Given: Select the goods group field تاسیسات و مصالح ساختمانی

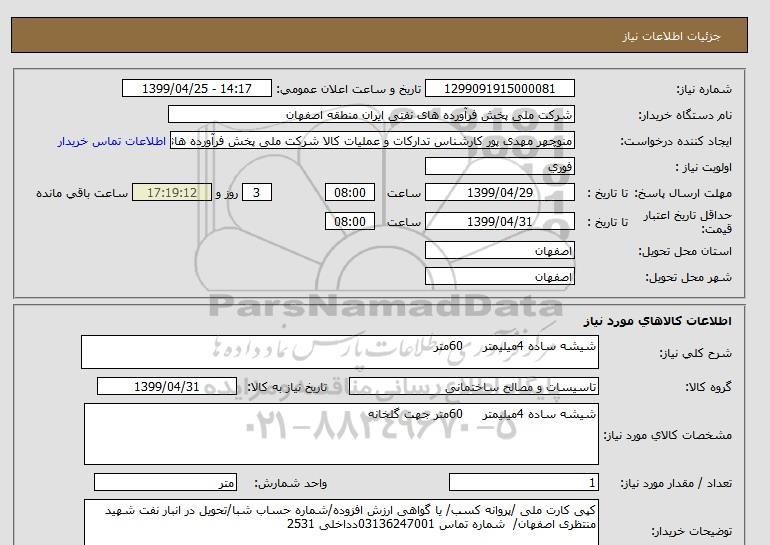Looking at the screenshot, I should [x=473, y=386].
